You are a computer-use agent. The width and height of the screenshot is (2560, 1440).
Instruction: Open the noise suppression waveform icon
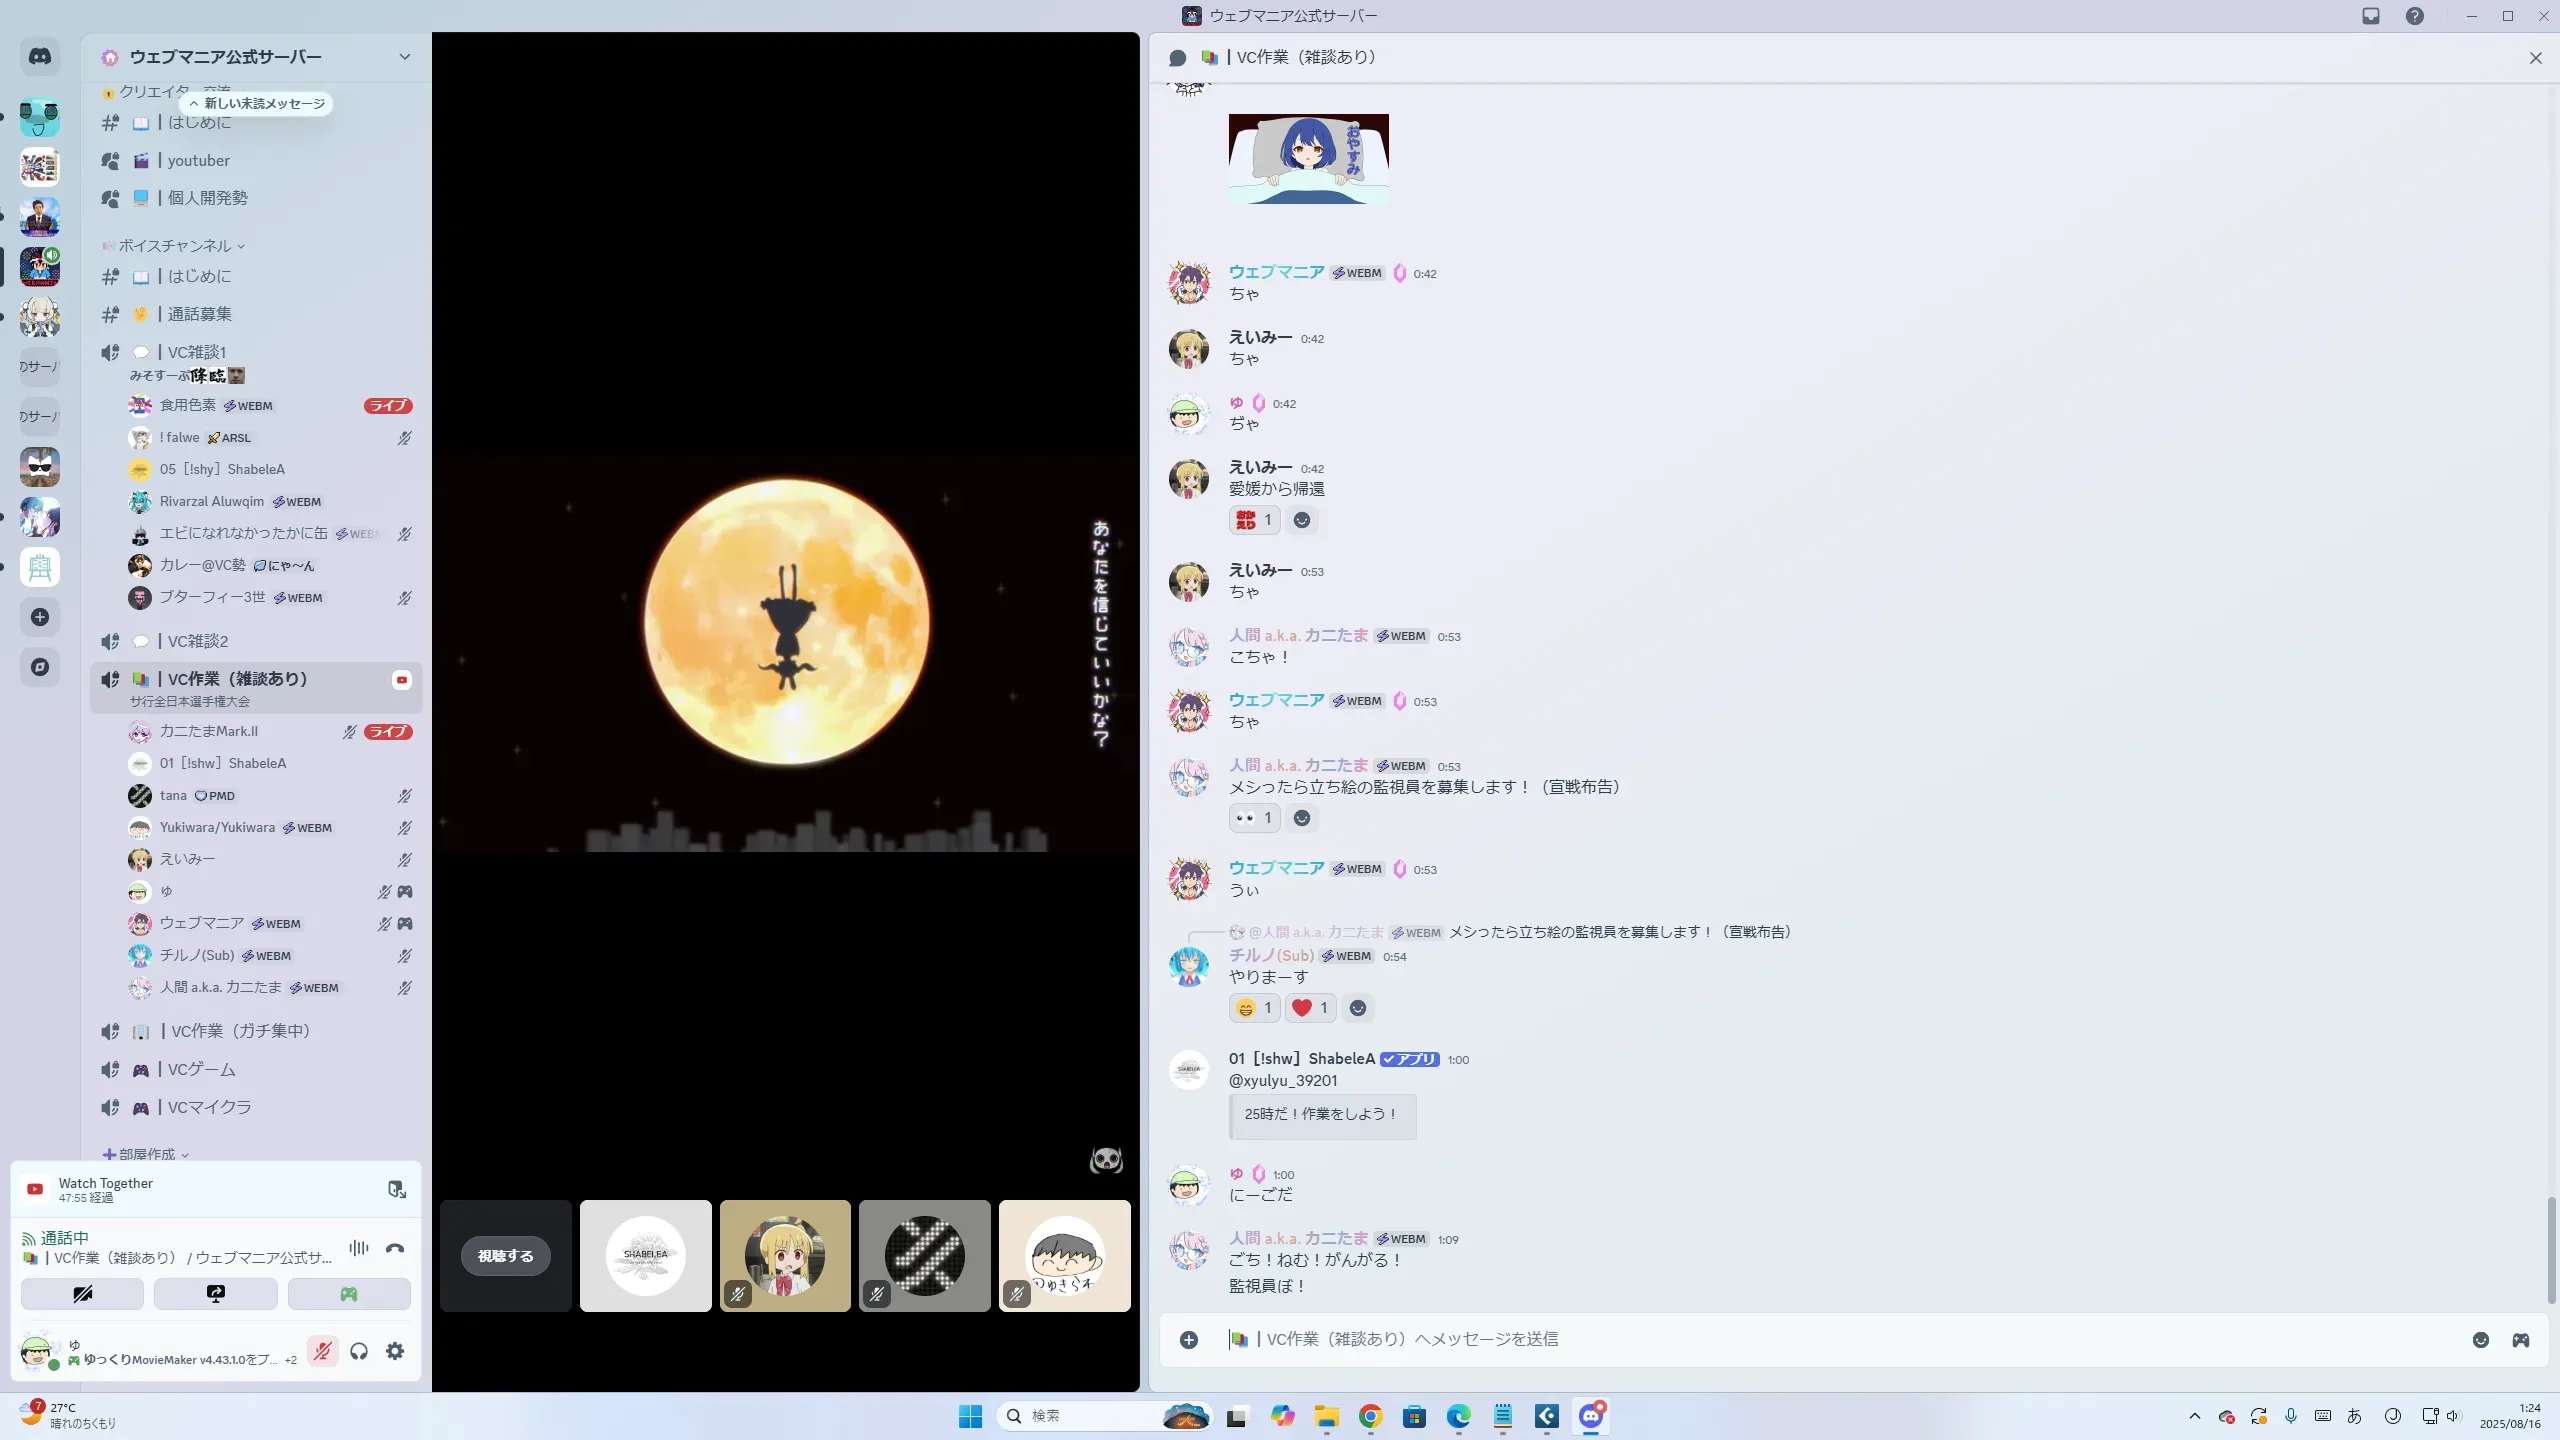click(358, 1248)
